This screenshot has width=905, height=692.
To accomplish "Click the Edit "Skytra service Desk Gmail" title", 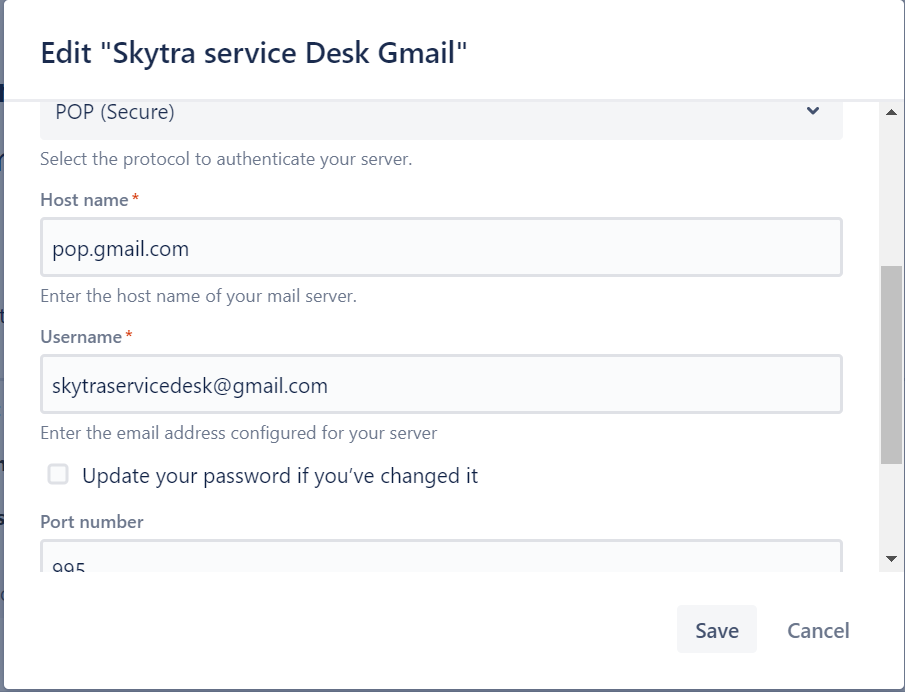I will pos(253,53).
